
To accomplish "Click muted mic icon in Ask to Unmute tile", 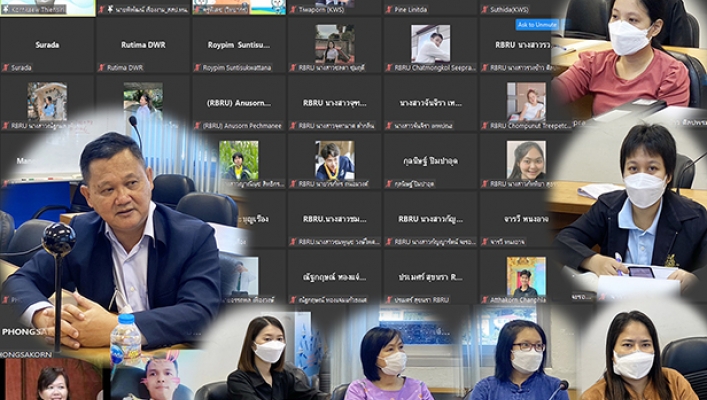I will pos(485,68).
